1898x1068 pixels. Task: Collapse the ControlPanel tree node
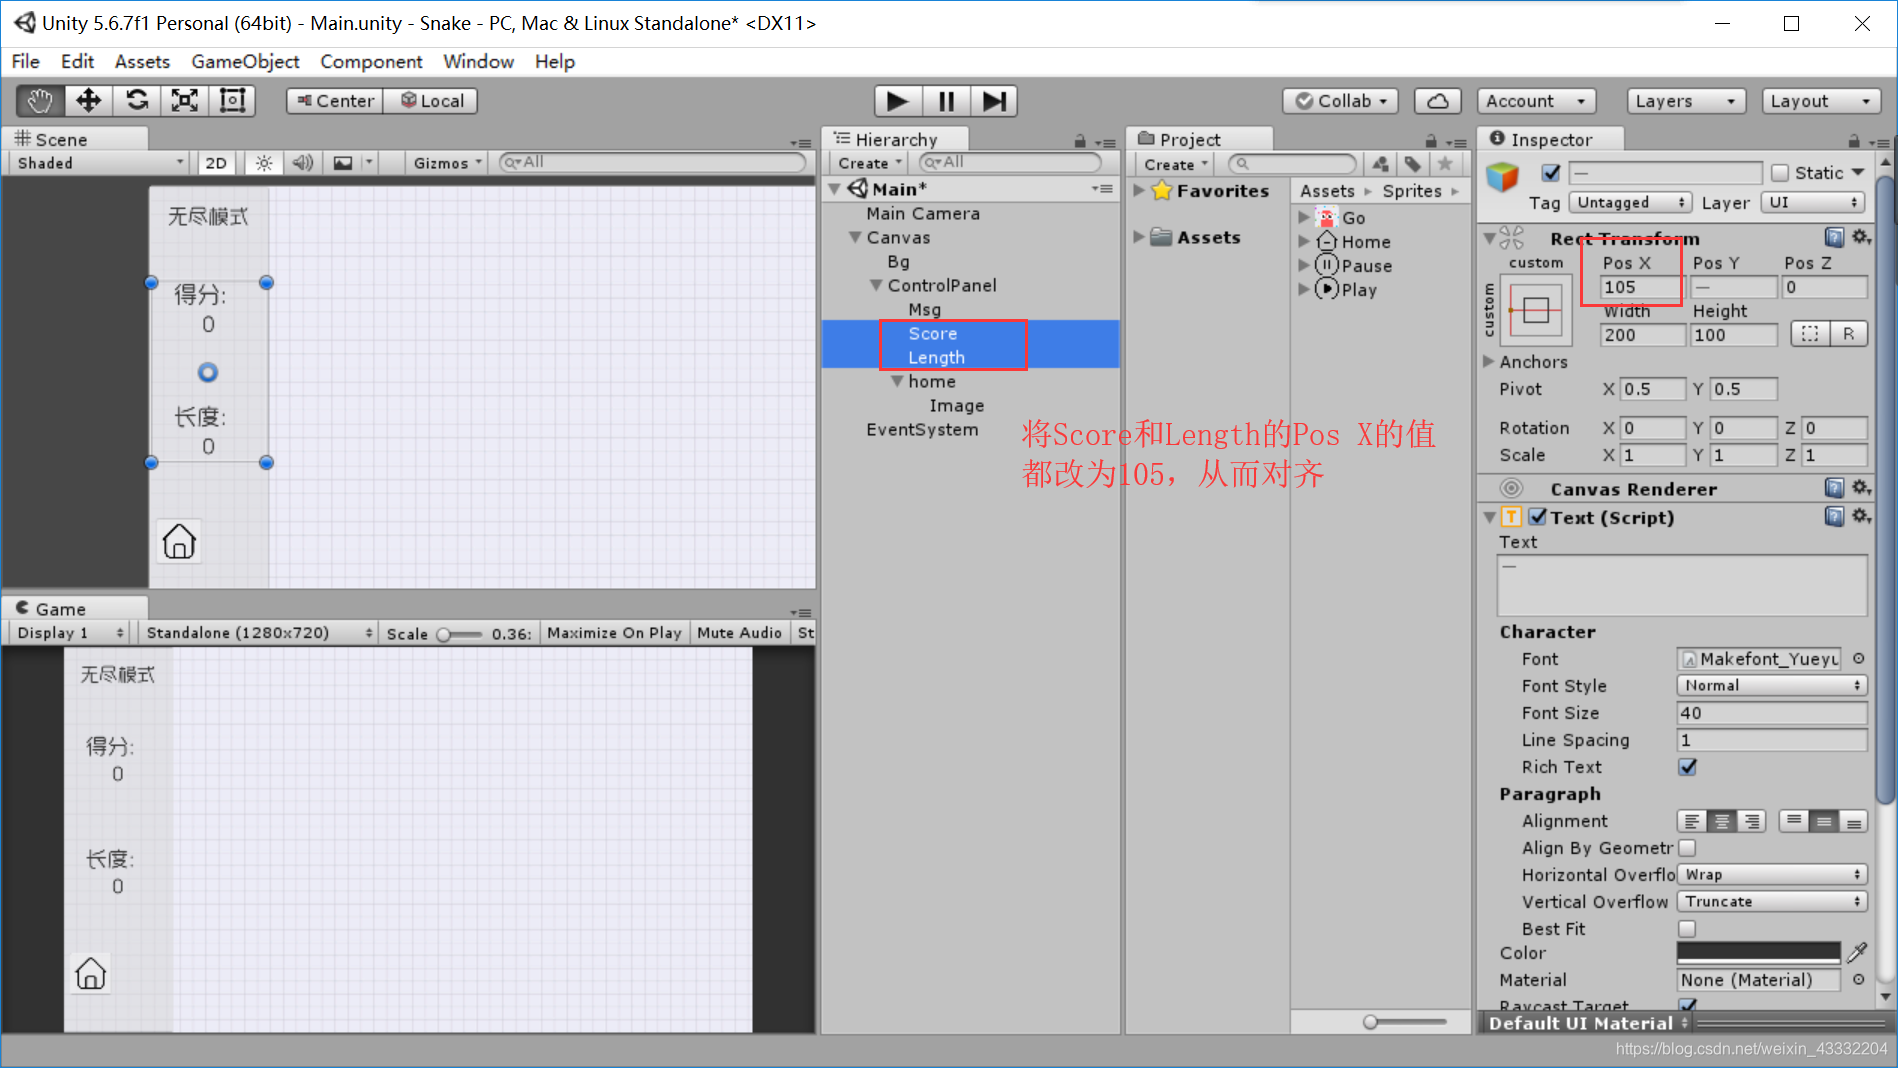point(876,285)
